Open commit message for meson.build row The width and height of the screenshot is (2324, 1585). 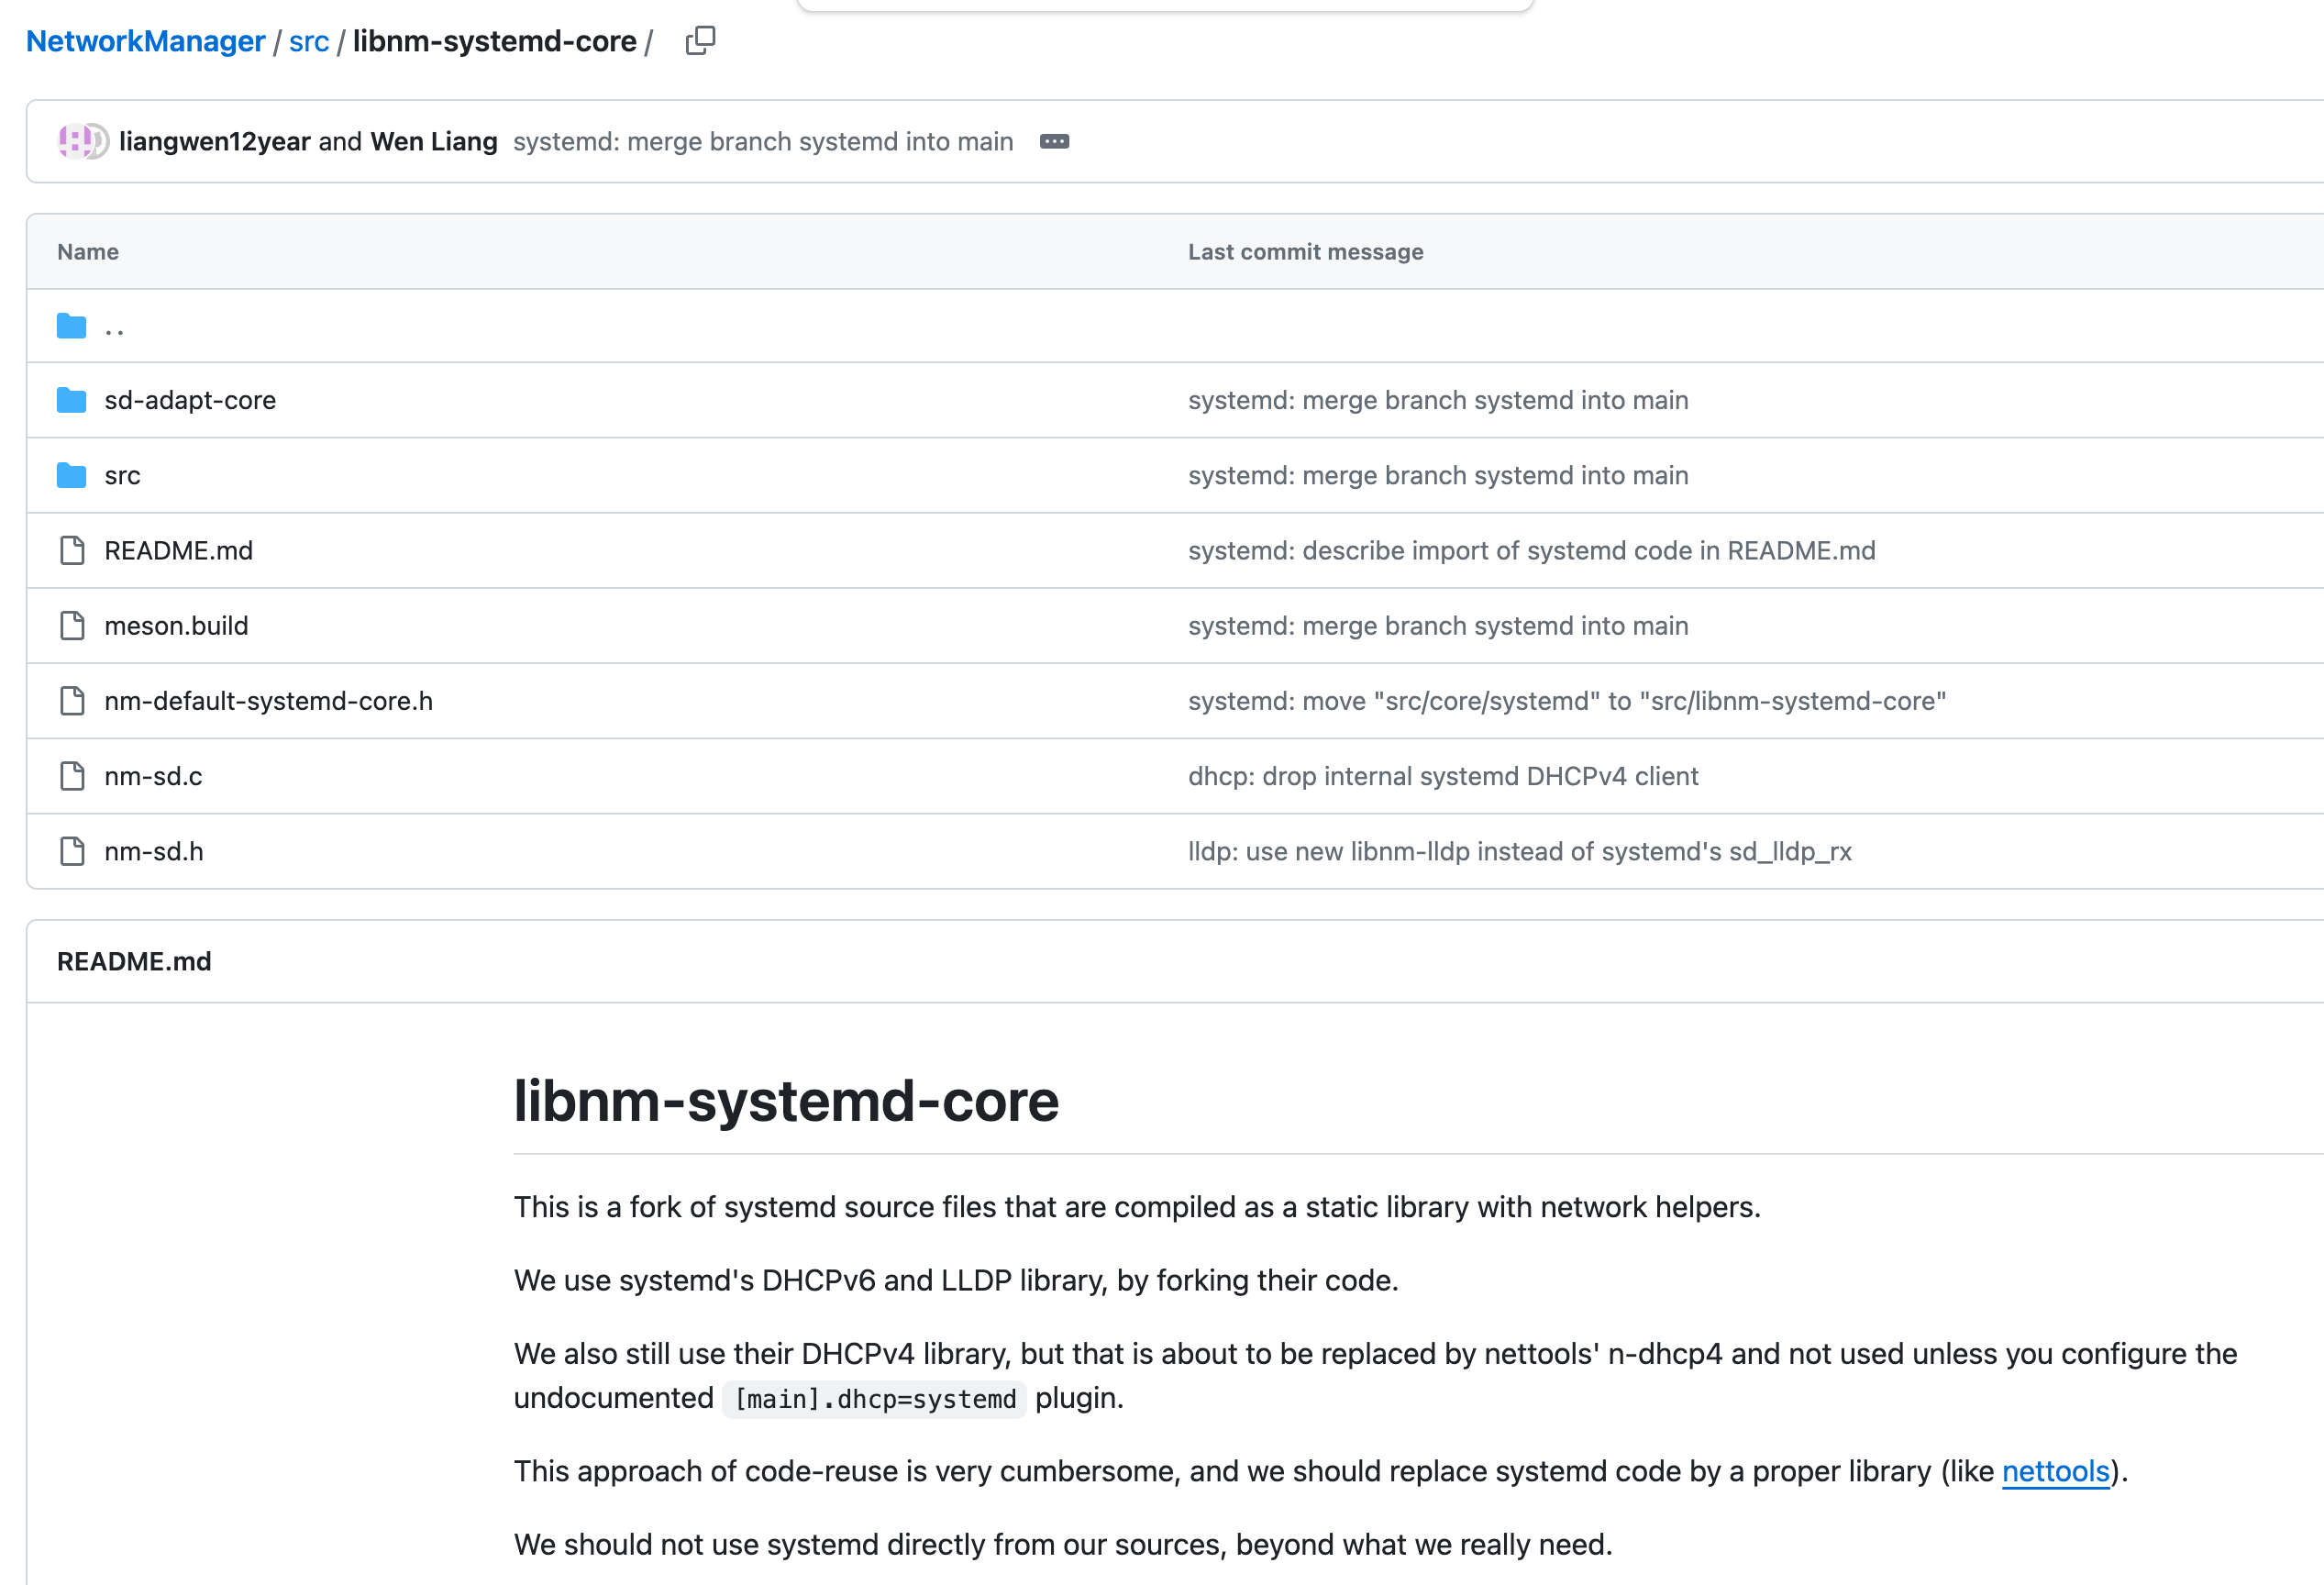[x=1438, y=626]
